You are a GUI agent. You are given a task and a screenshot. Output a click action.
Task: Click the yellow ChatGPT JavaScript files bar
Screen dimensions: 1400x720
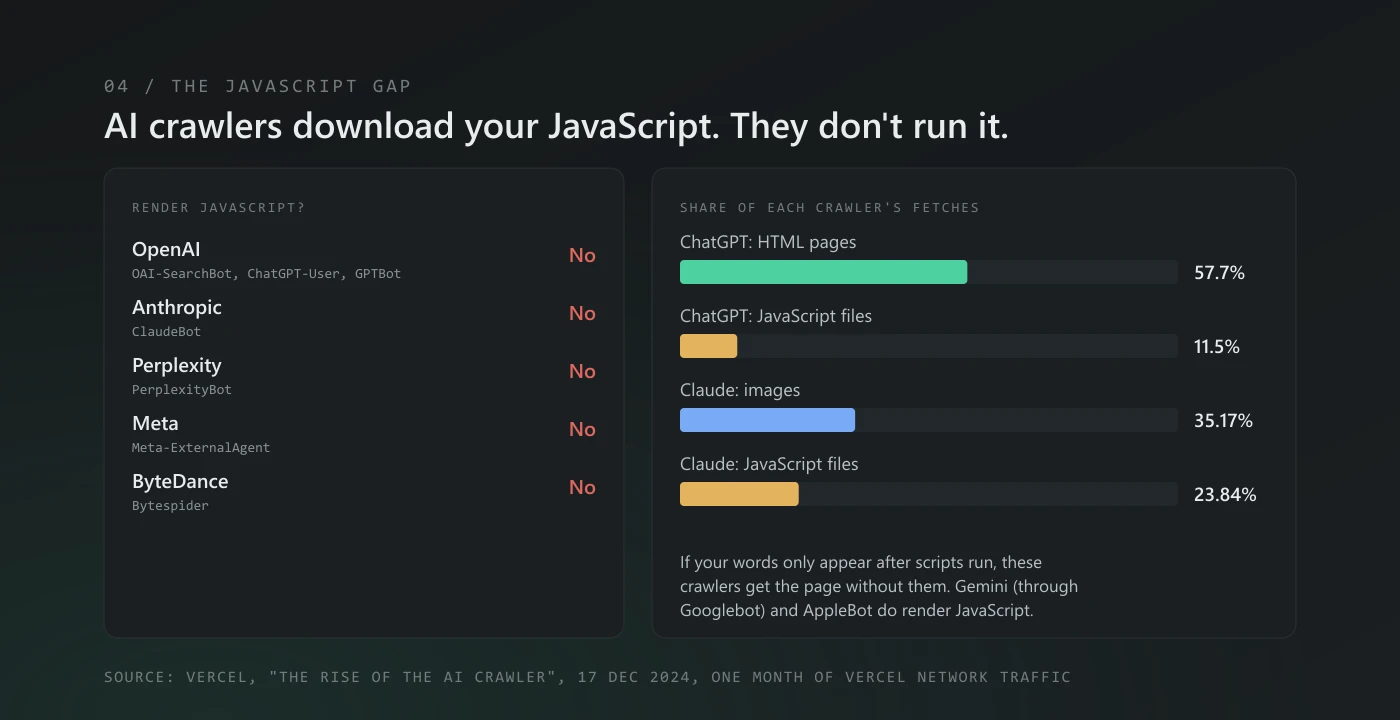click(x=708, y=346)
